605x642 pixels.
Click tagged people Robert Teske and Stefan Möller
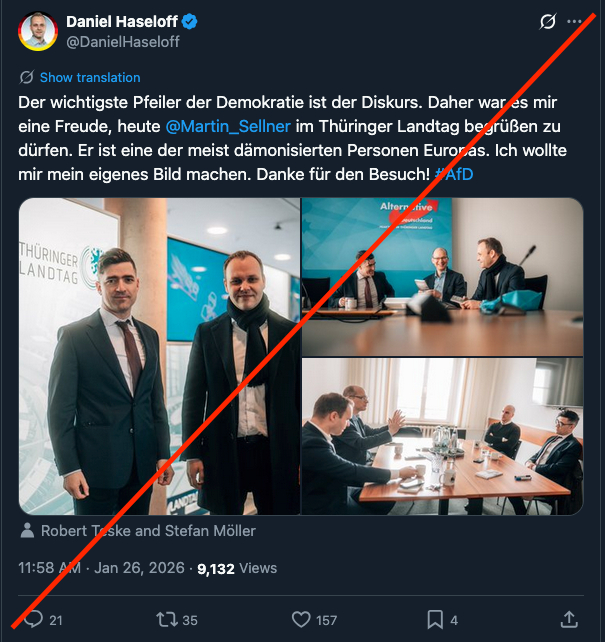coord(147,531)
